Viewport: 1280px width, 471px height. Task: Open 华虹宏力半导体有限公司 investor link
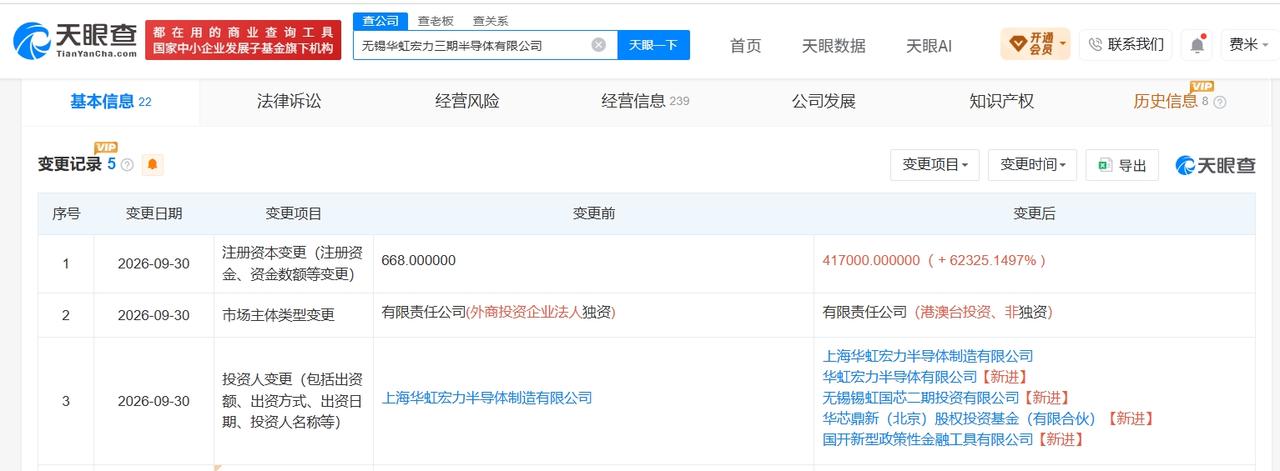pyautogui.click(x=899, y=376)
